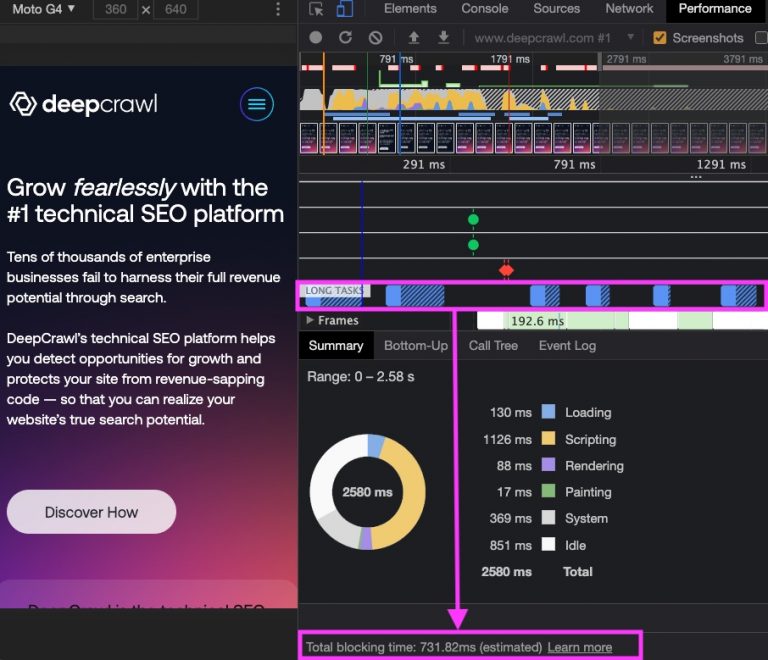
Task: Click the red diamond timing marker
Action: pyautogui.click(x=506, y=270)
